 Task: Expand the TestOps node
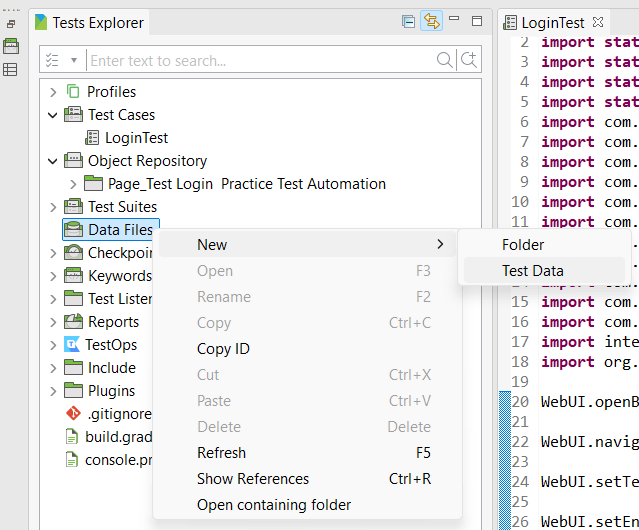[53, 345]
